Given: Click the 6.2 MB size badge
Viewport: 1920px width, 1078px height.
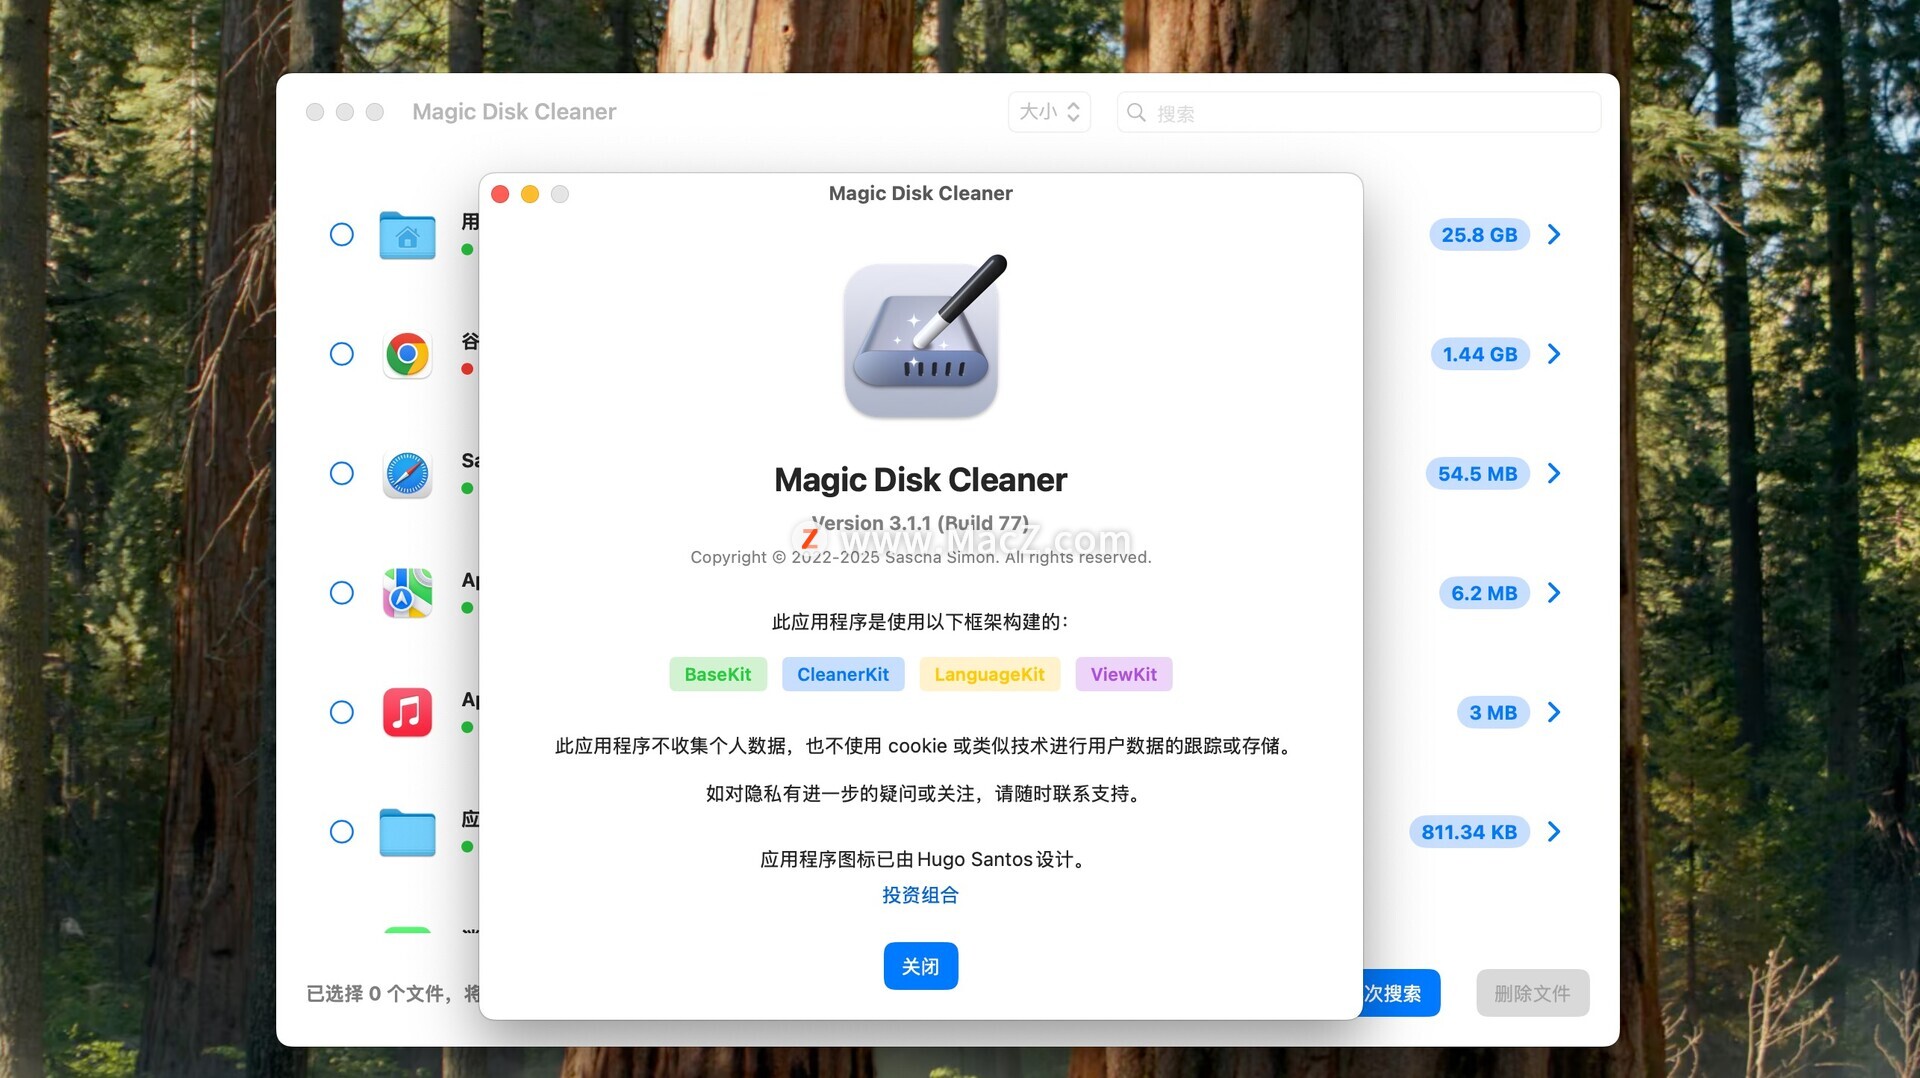Looking at the screenshot, I should pos(1485,593).
